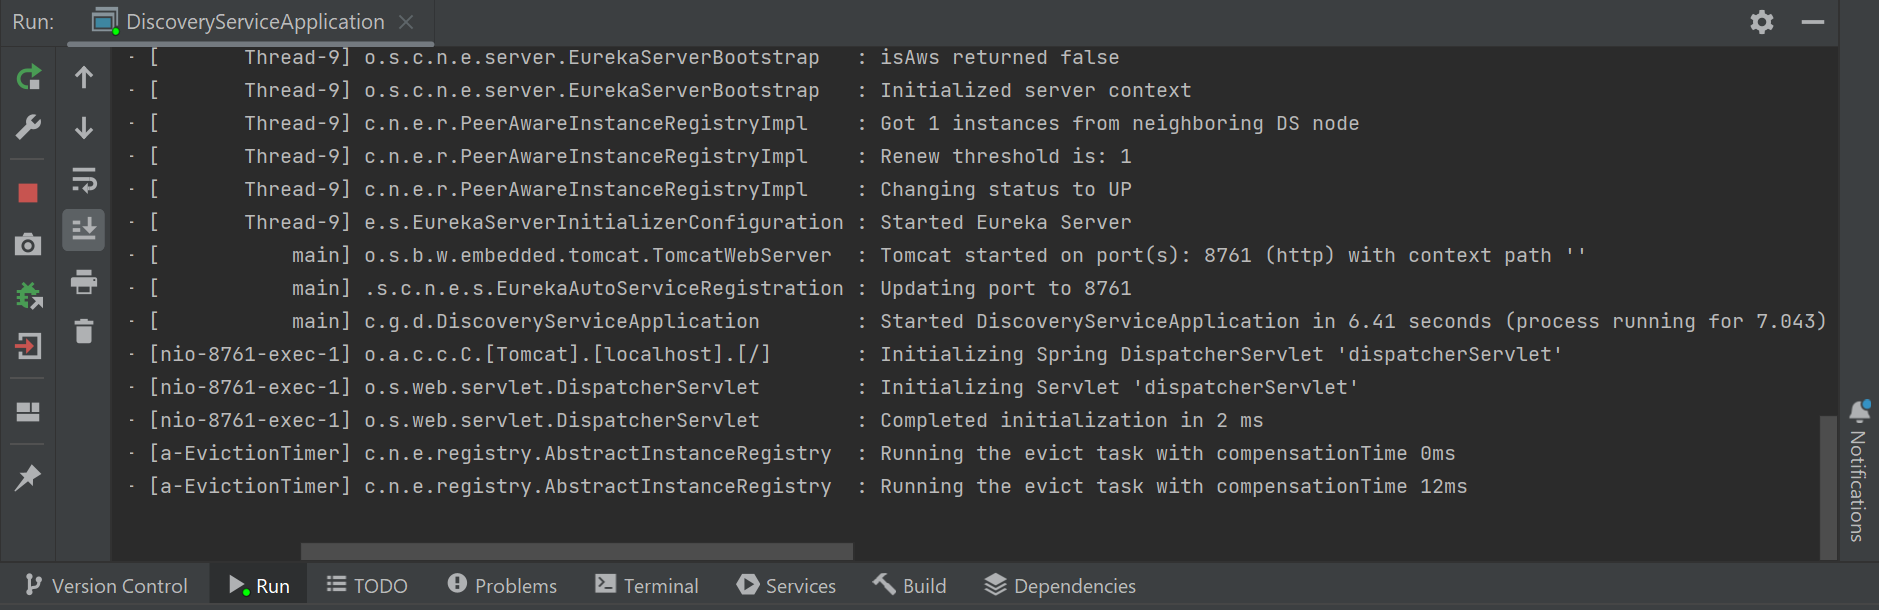
Task: Click the bug icon with green arrows
Action: click(x=29, y=296)
